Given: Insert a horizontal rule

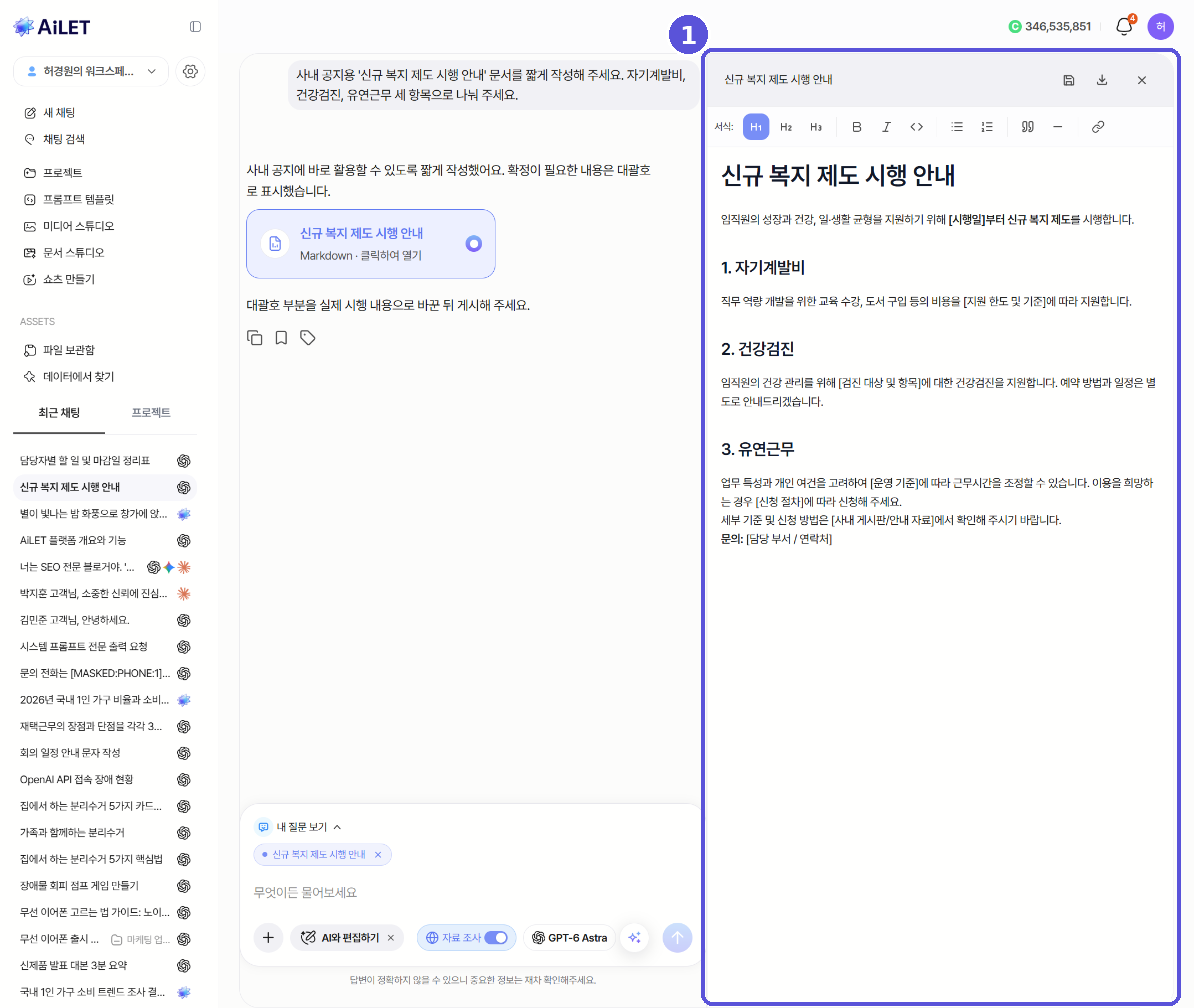Looking at the screenshot, I should [1058, 127].
